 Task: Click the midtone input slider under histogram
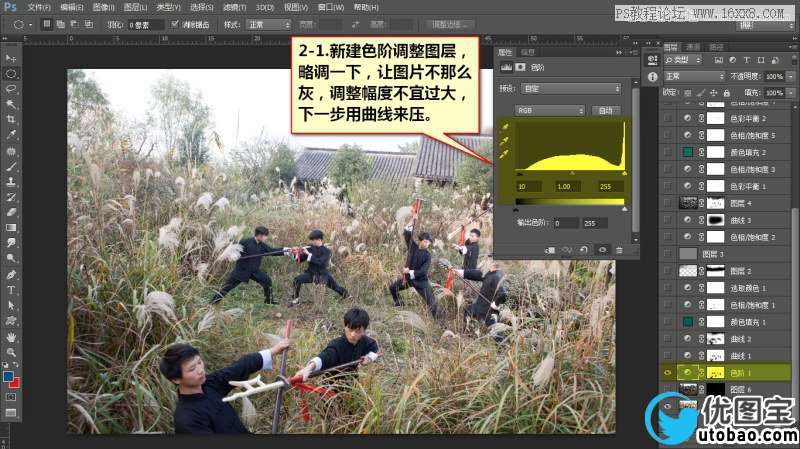click(571, 174)
